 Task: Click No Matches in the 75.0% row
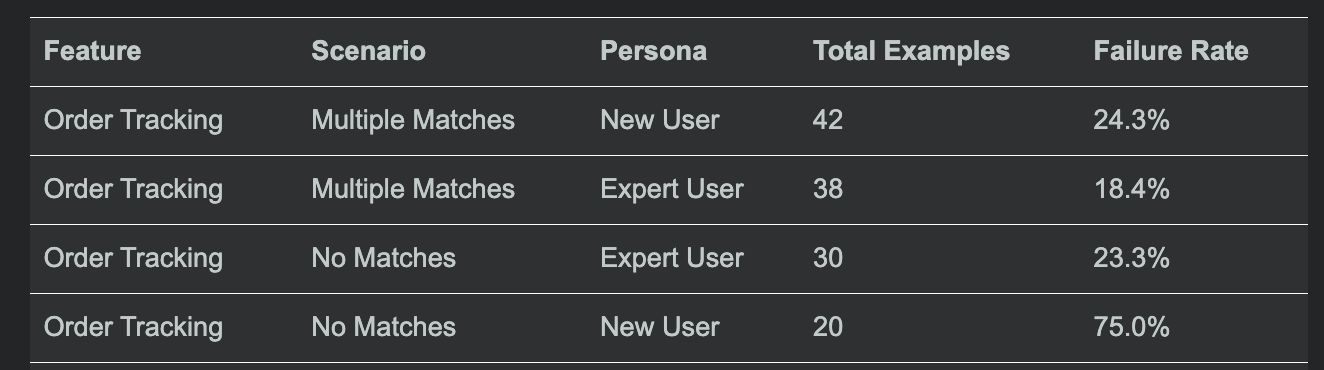click(384, 327)
